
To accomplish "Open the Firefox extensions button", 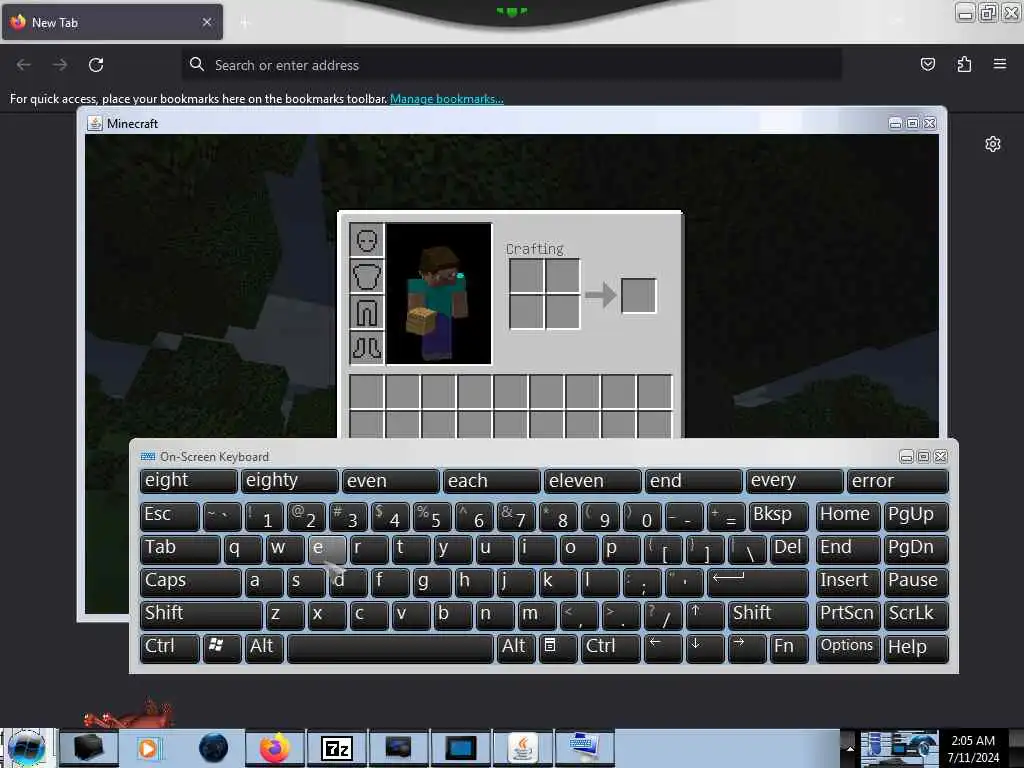I will coord(964,64).
